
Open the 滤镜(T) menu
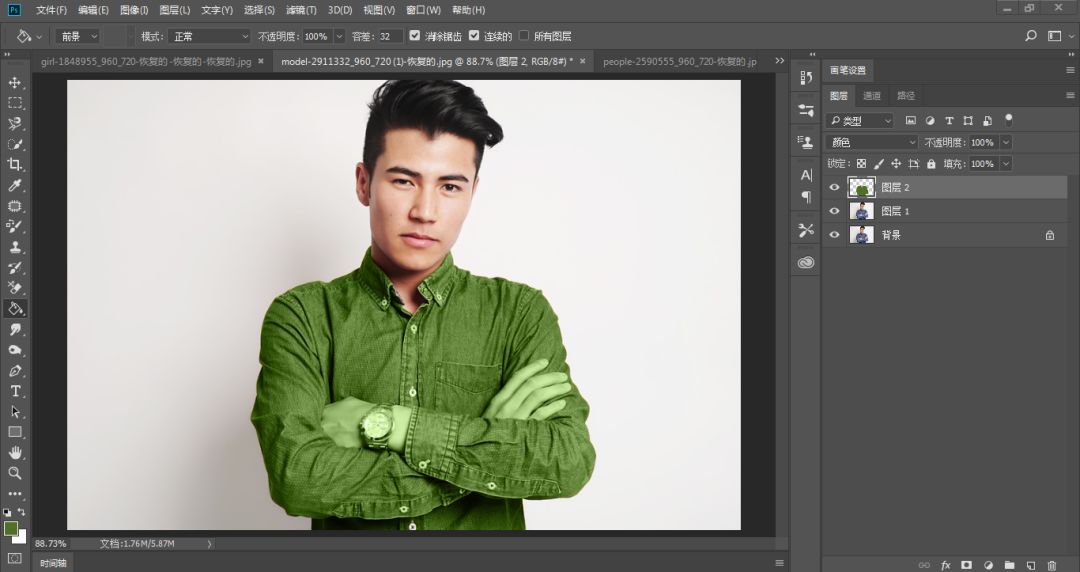[301, 10]
